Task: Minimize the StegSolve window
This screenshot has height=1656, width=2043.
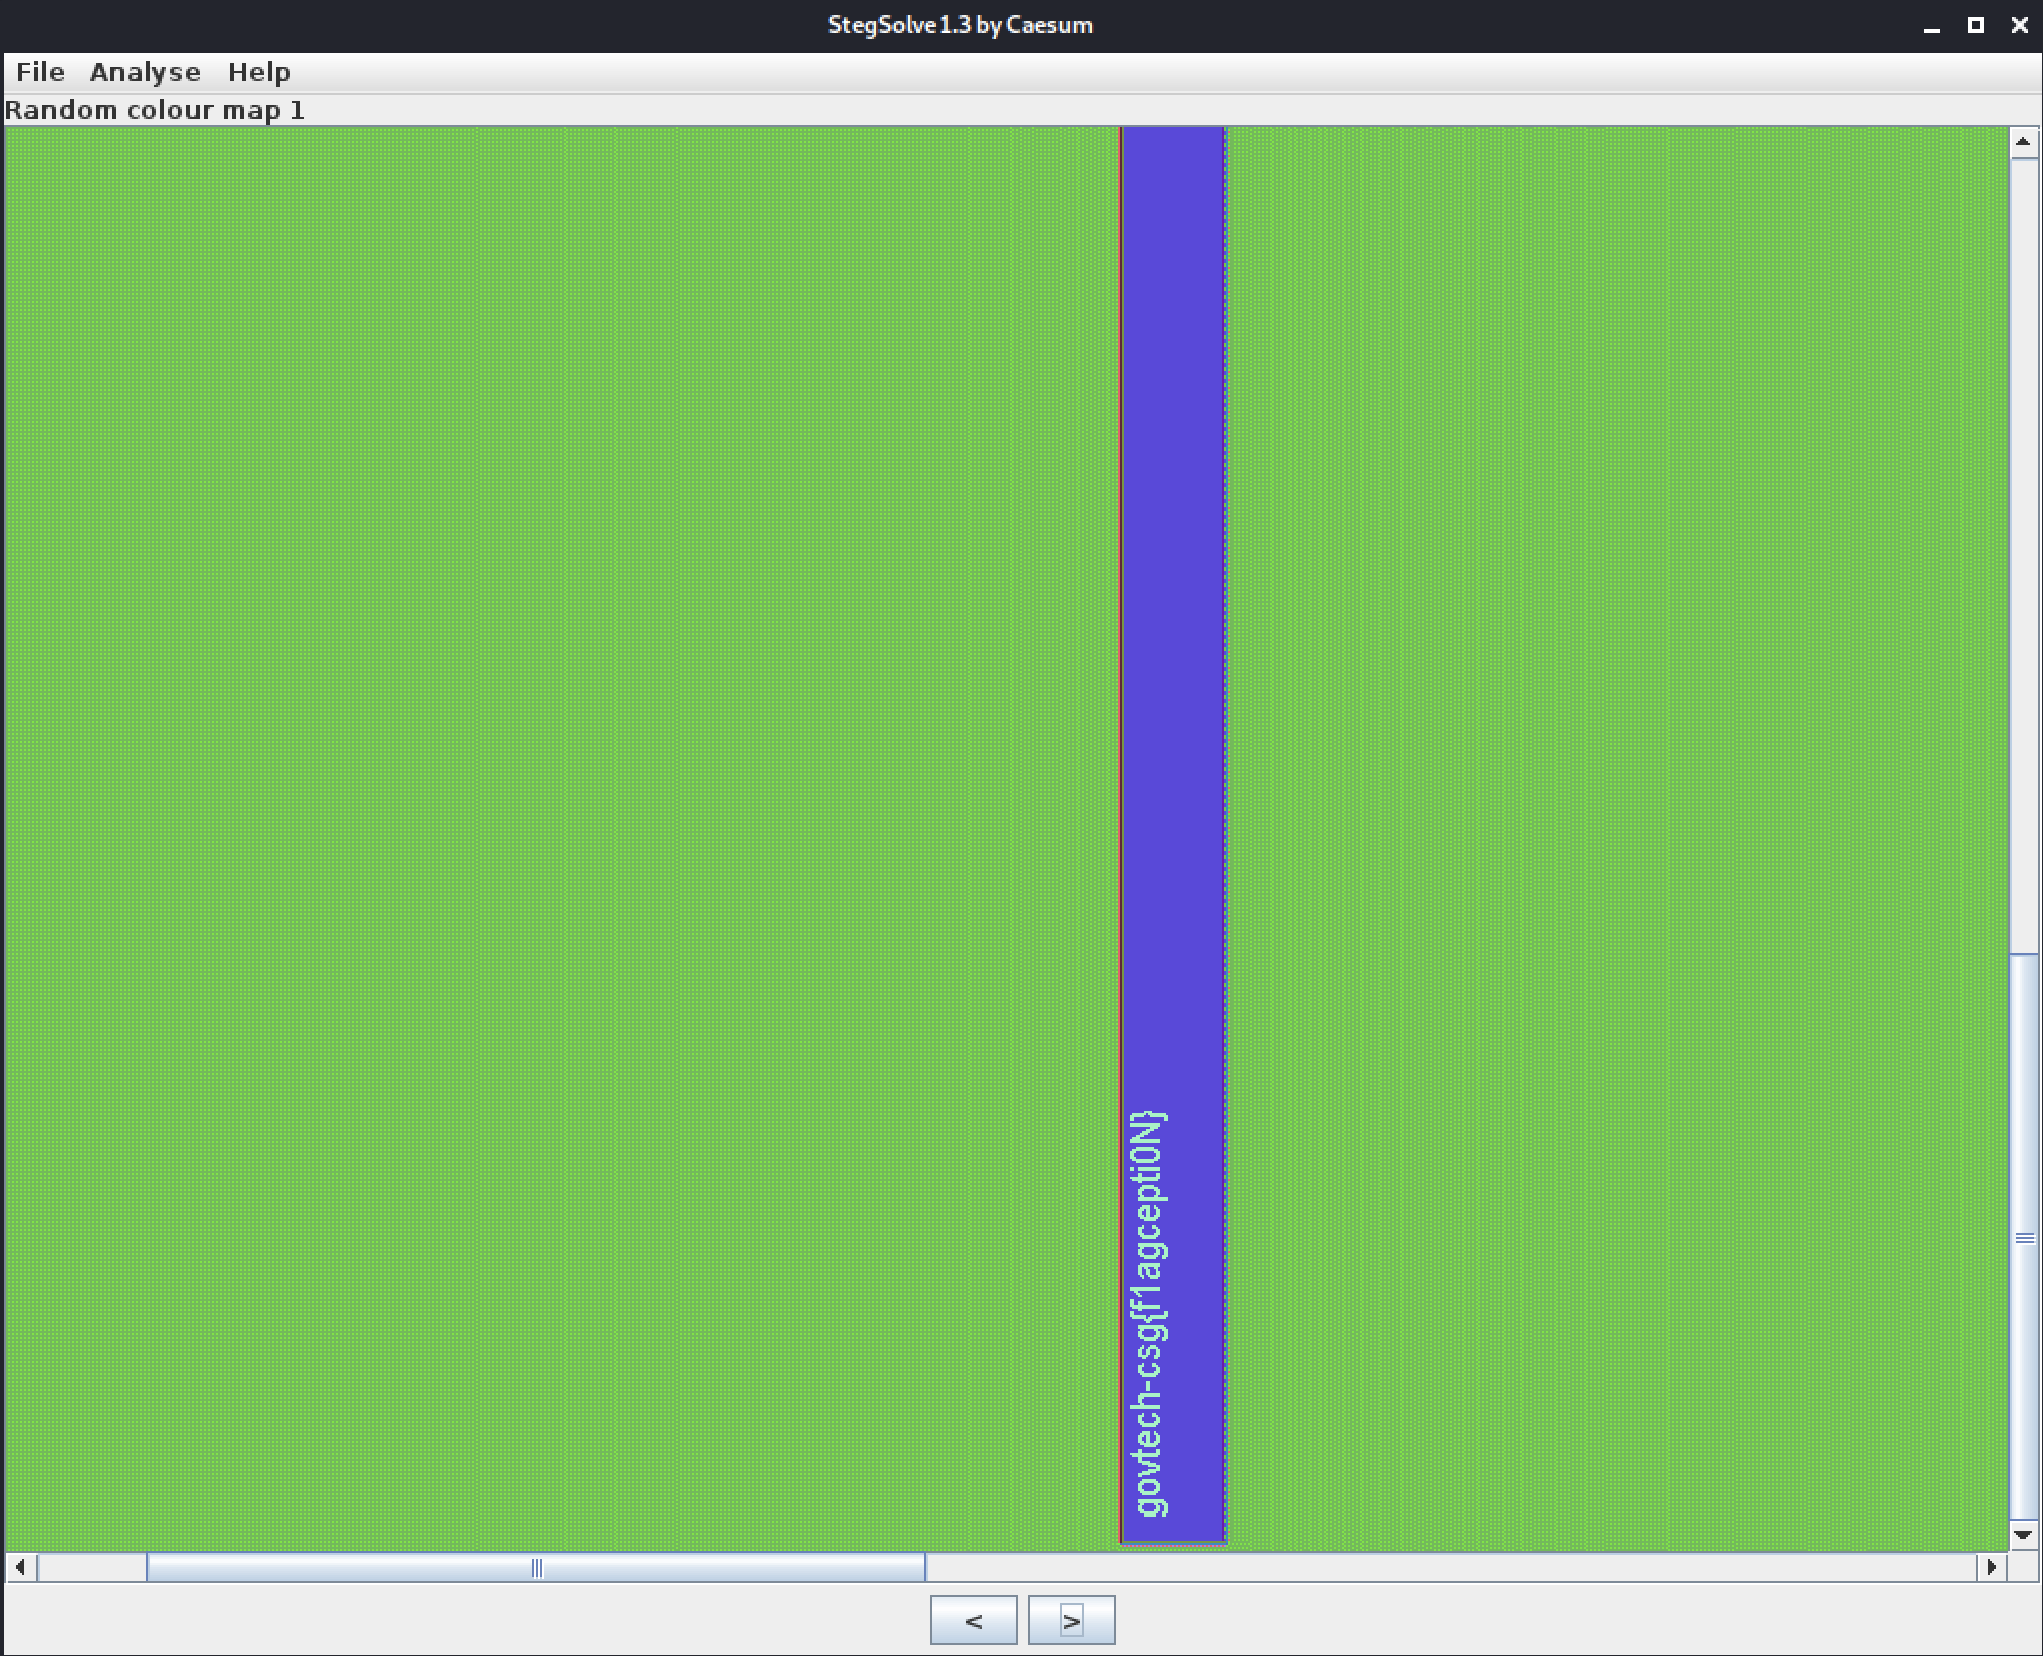Action: (x=1932, y=26)
